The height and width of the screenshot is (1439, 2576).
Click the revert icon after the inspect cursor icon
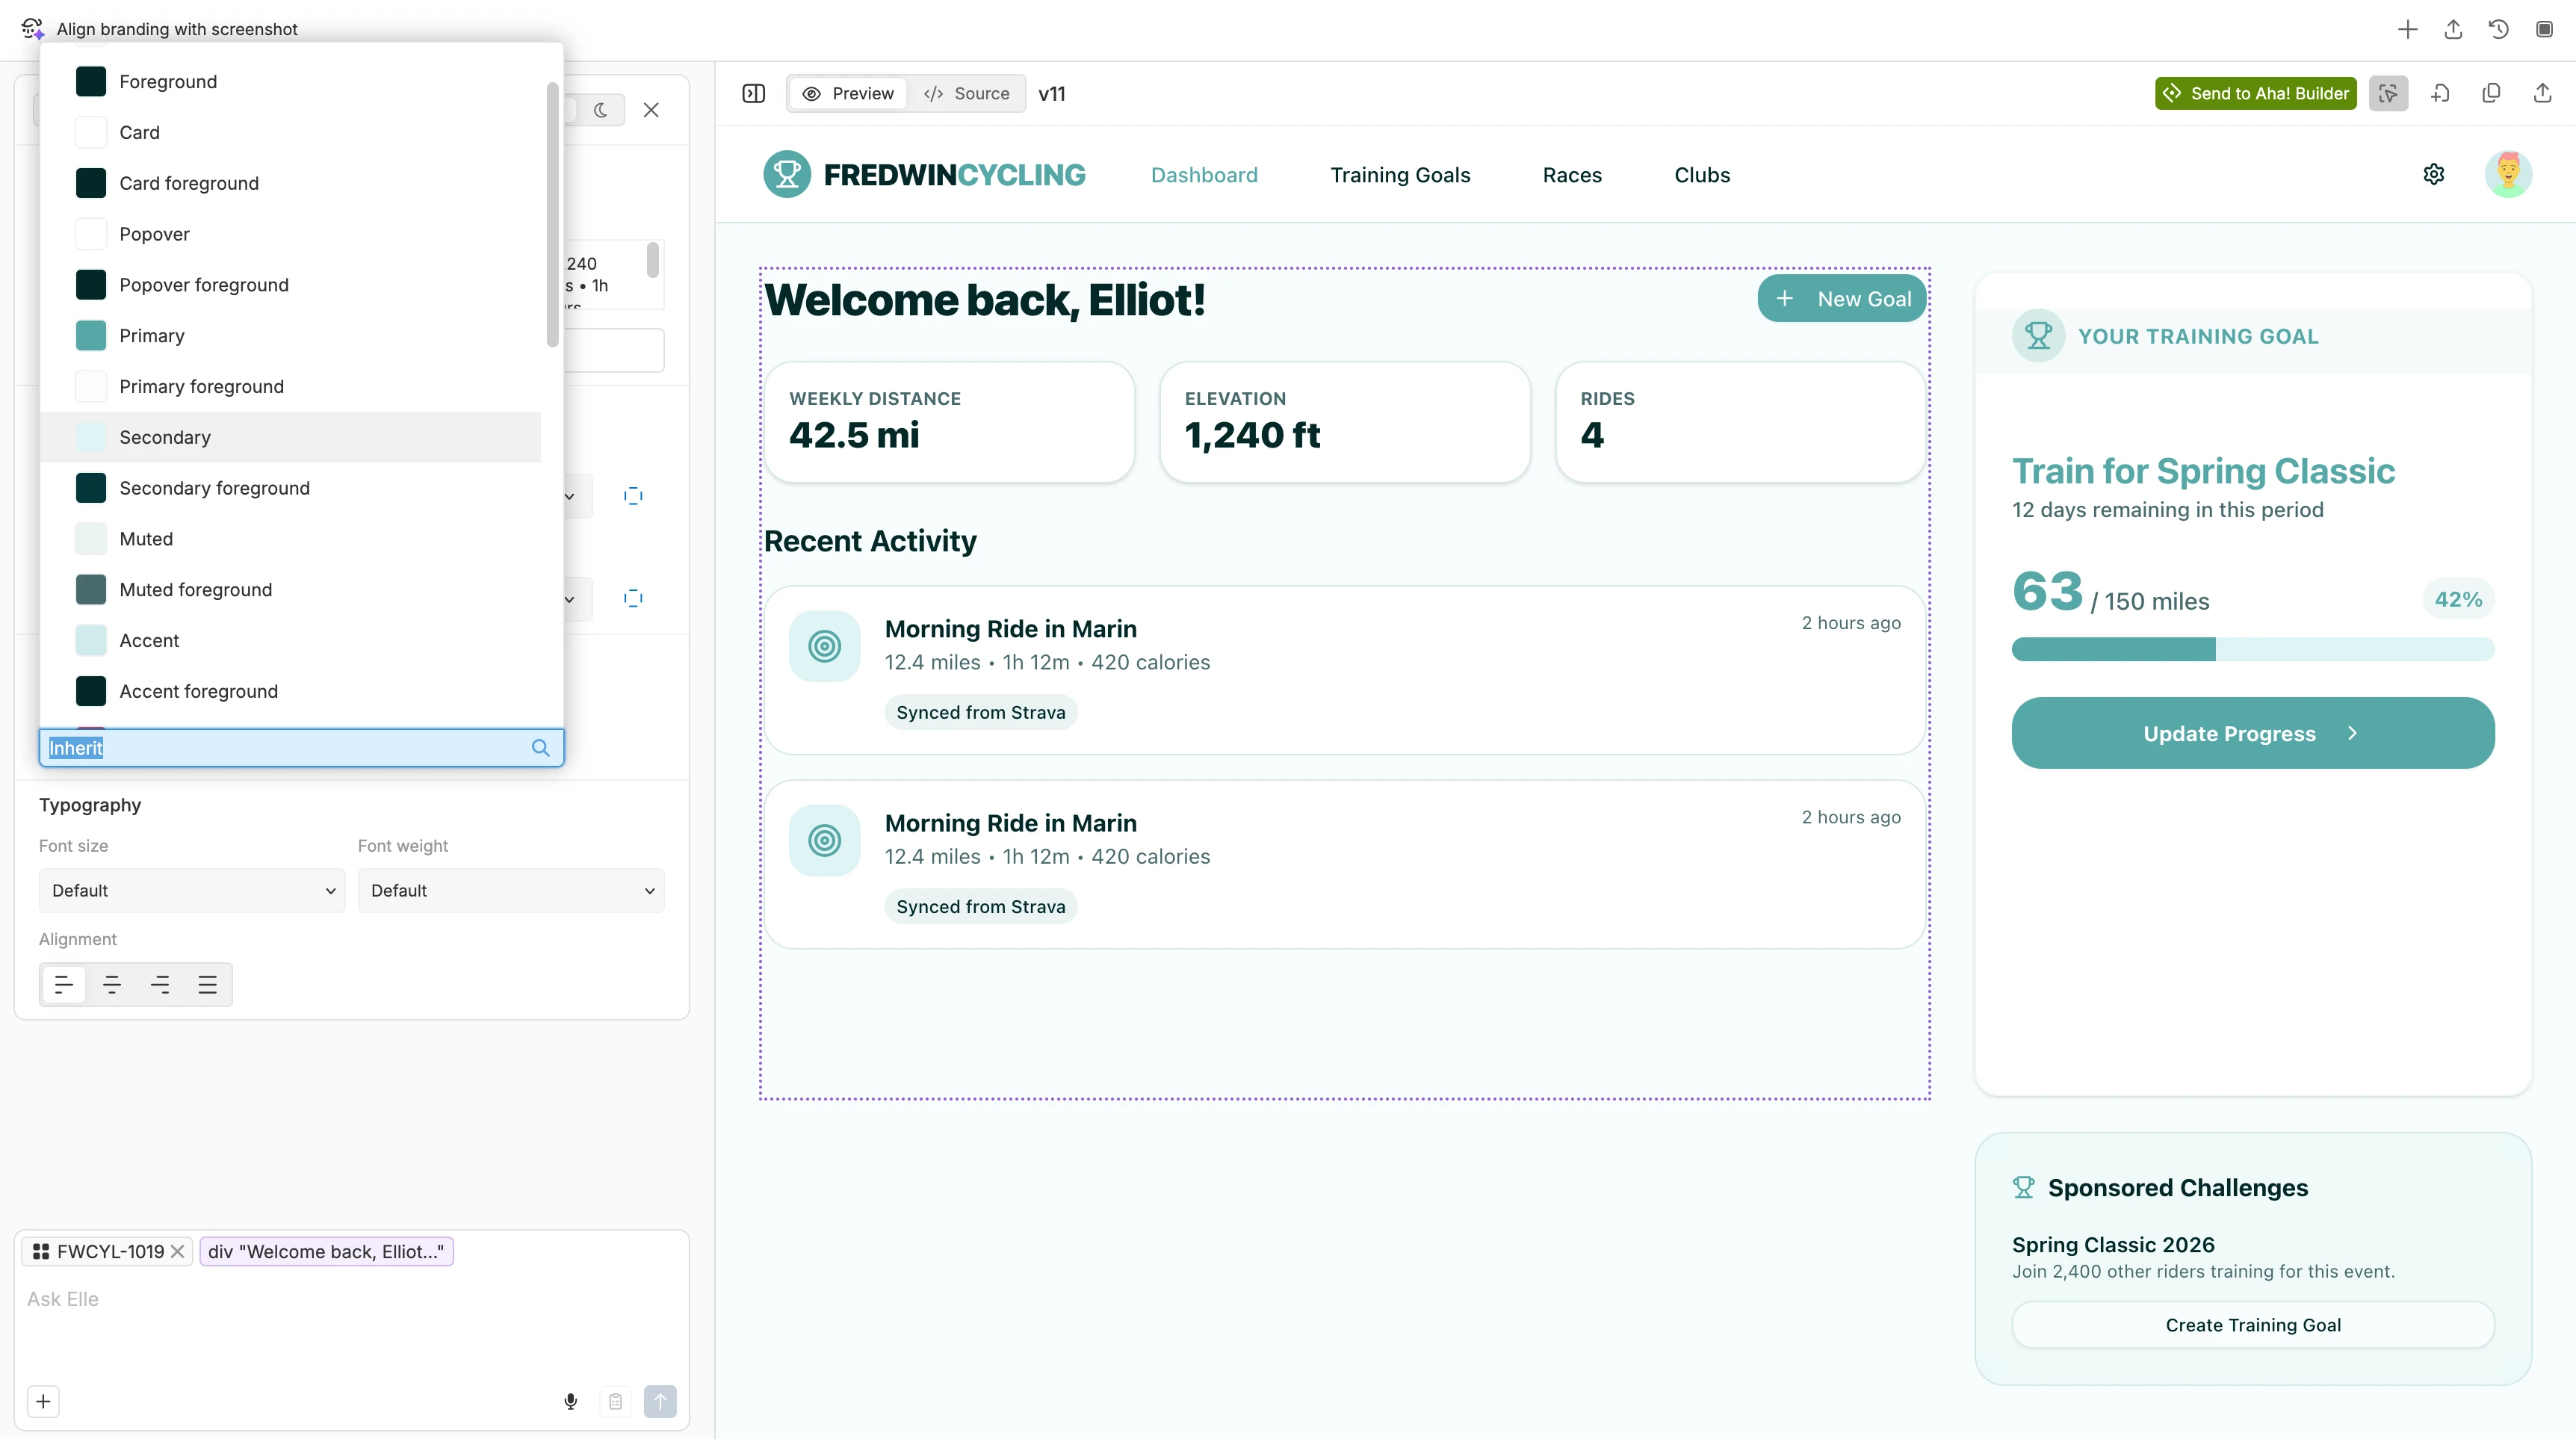[x=2440, y=93]
